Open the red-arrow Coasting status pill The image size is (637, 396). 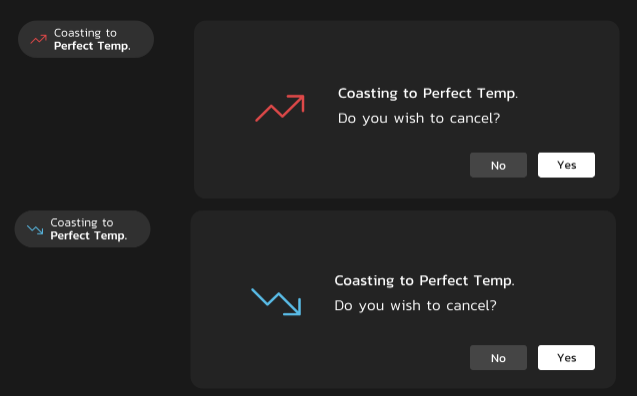pyautogui.click(x=86, y=39)
